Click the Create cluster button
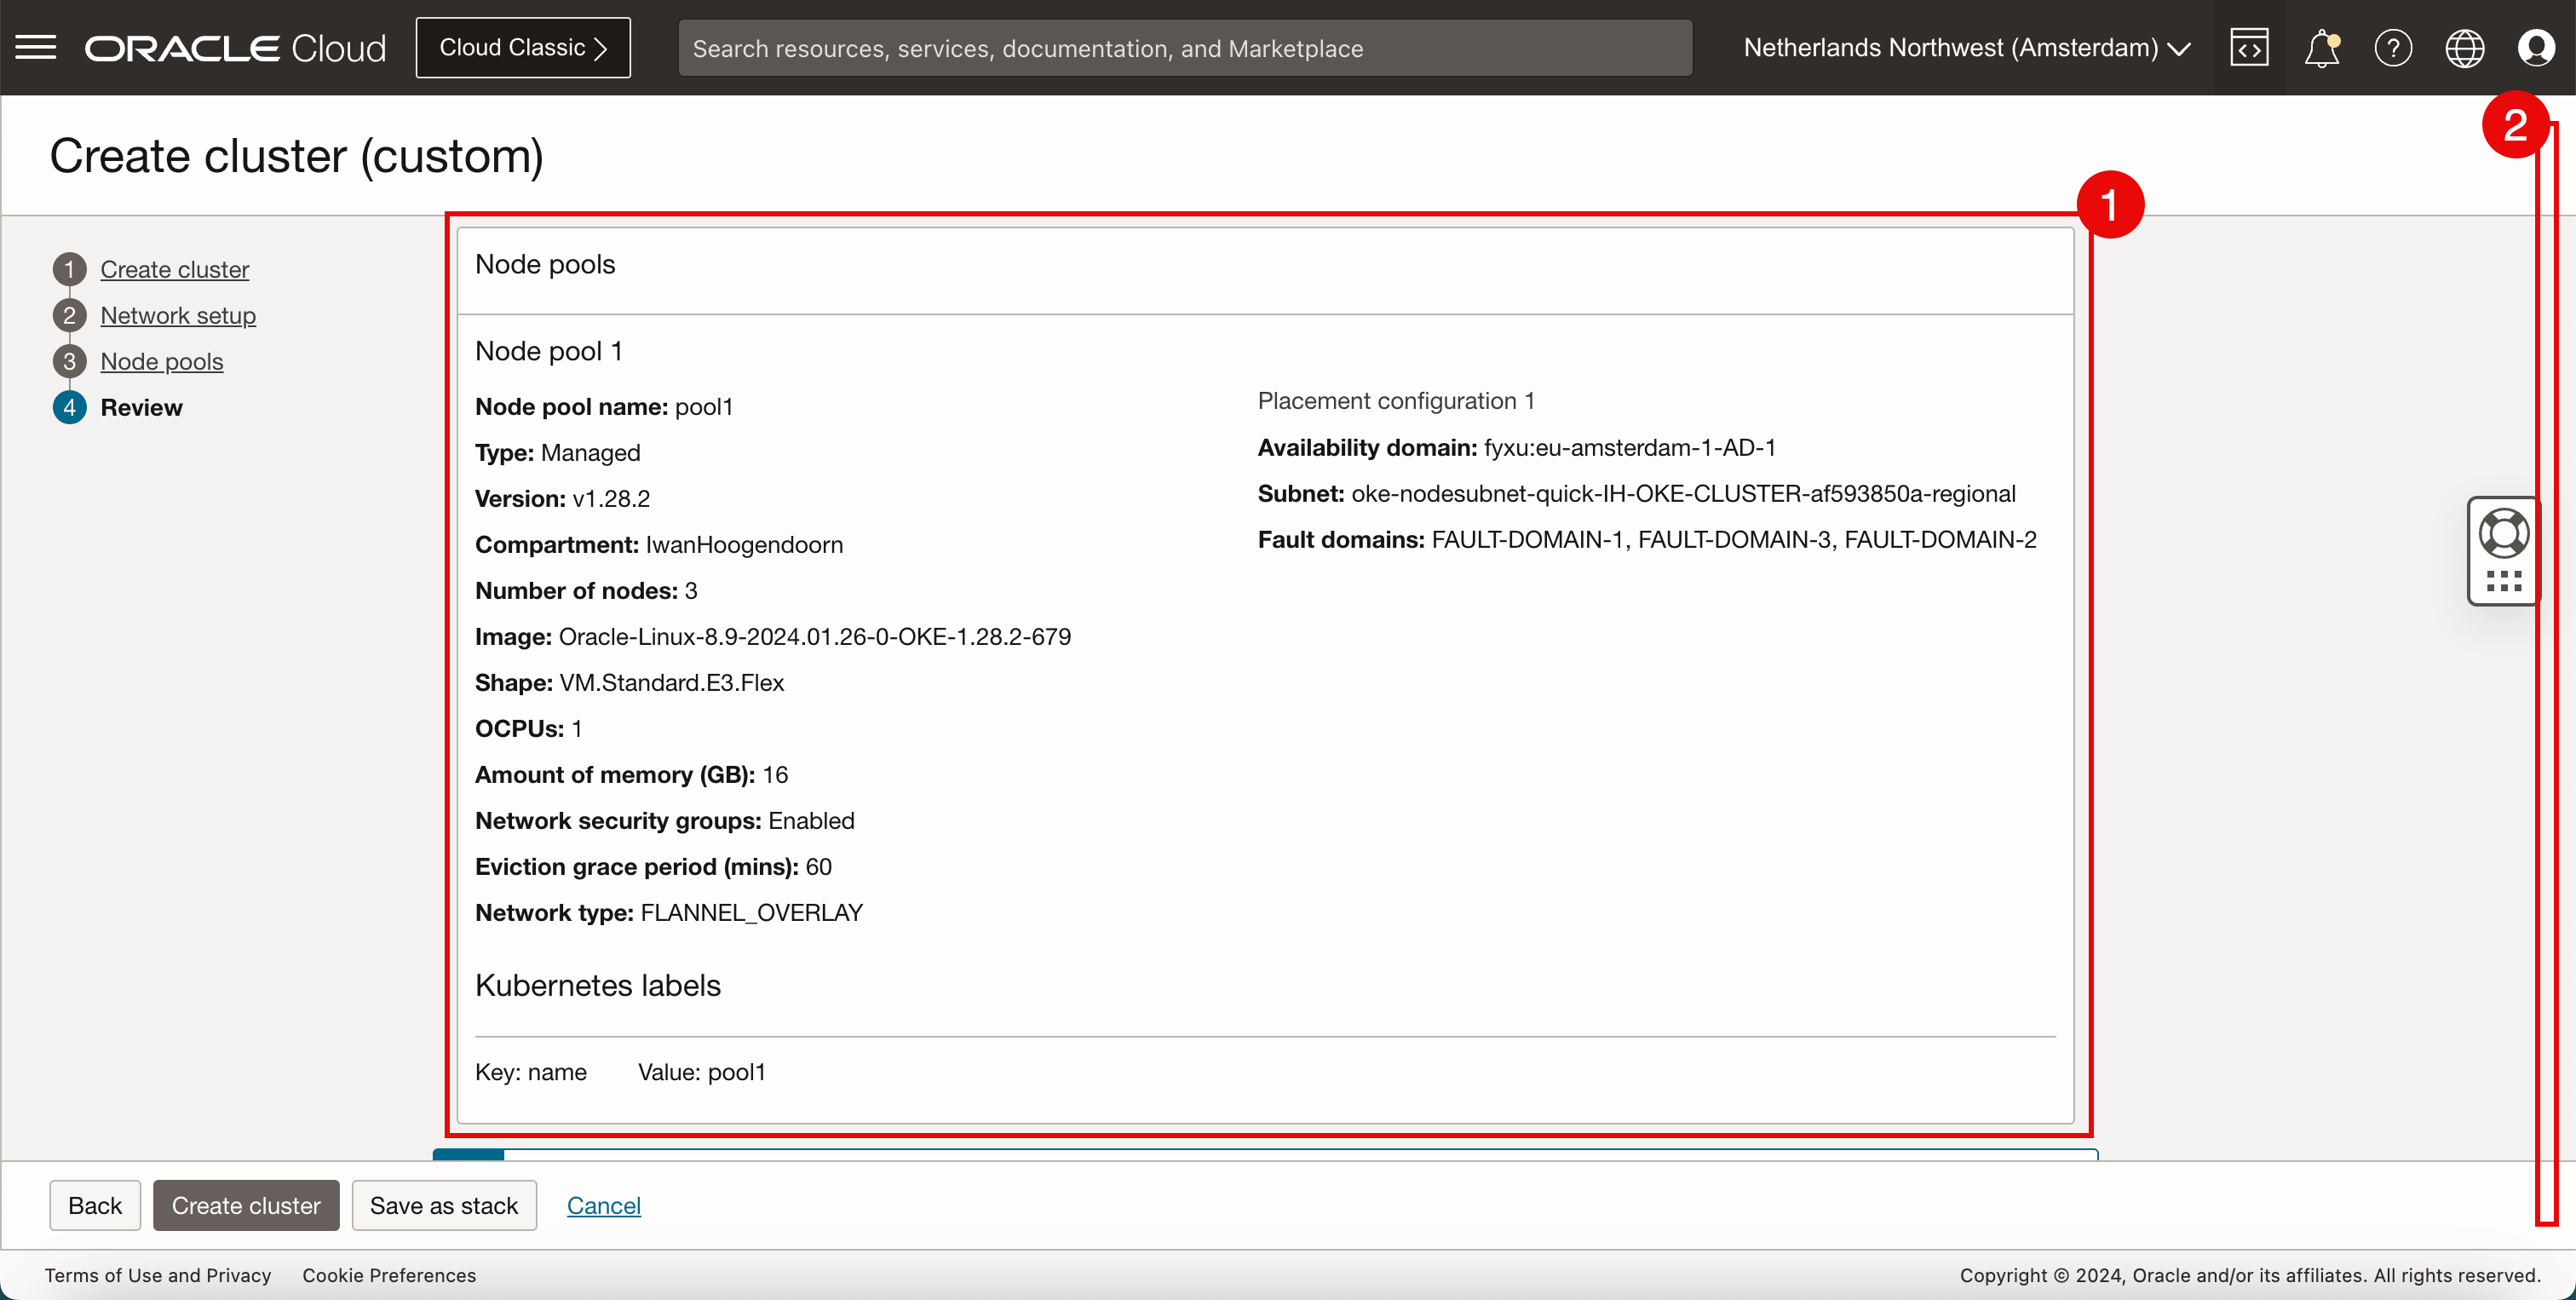Image resolution: width=2576 pixels, height=1300 pixels. [x=245, y=1205]
